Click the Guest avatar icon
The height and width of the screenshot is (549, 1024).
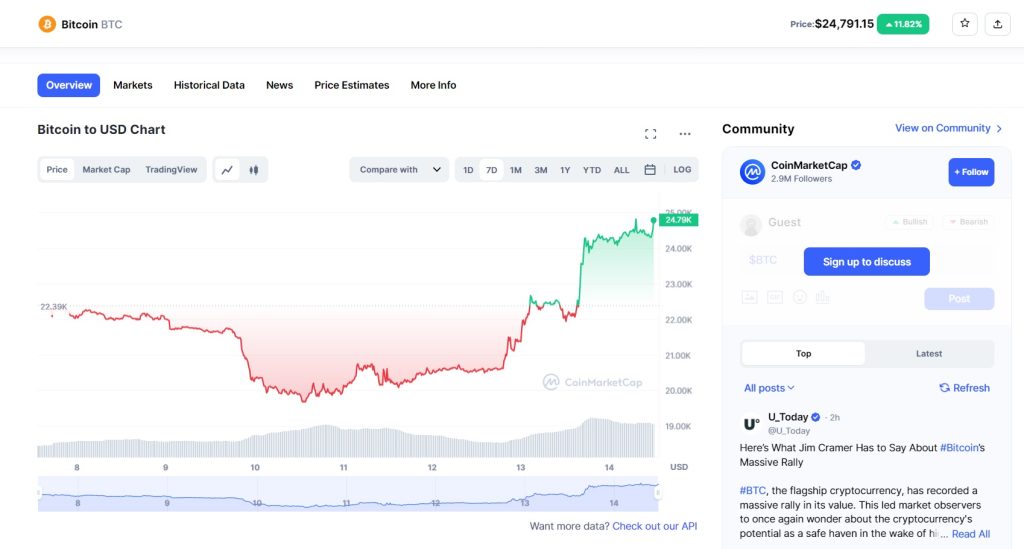(x=751, y=225)
